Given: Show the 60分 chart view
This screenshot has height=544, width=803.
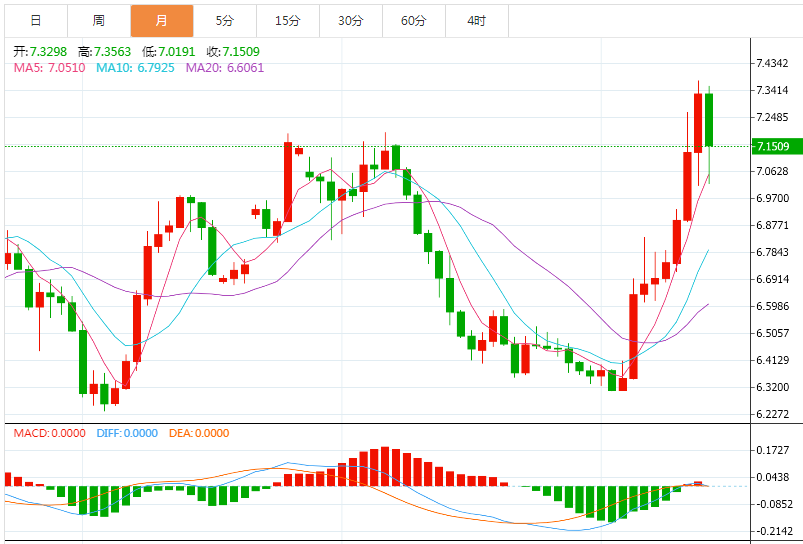Looking at the screenshot, I should (413, 20).
